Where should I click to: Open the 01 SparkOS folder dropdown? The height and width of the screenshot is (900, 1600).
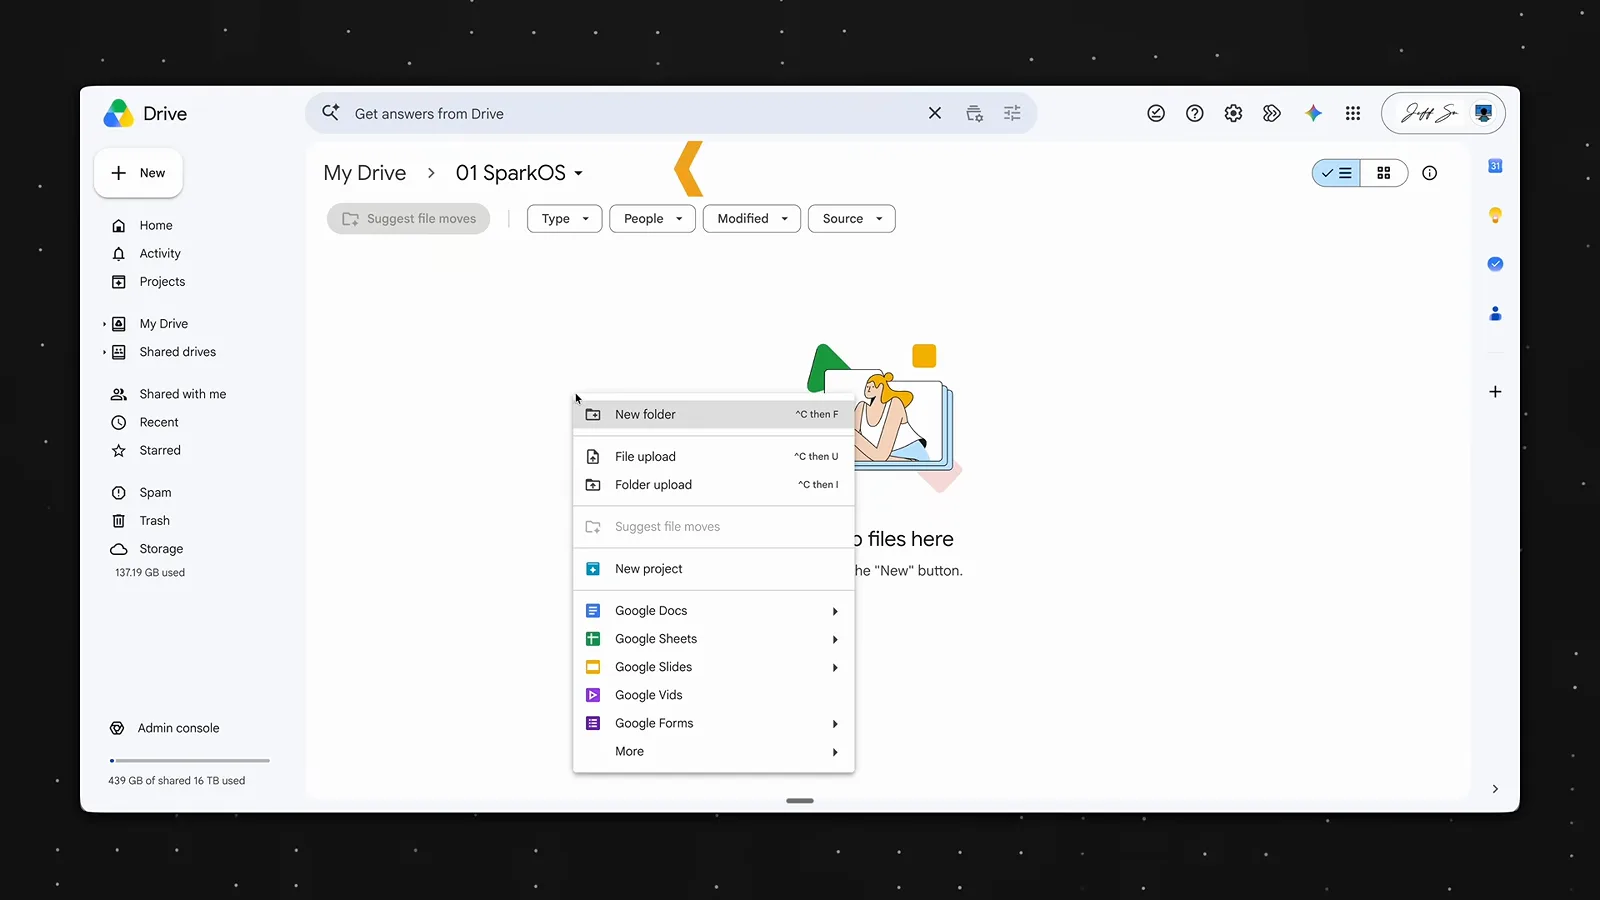pos(519,173)
